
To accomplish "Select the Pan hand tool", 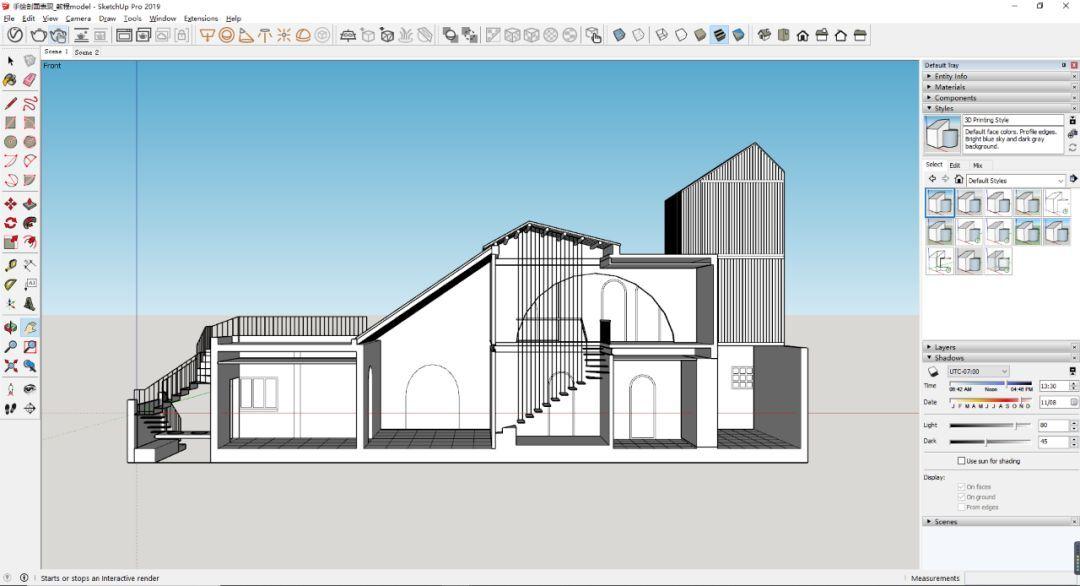I will pyautogui.click(x=29, y=328).
